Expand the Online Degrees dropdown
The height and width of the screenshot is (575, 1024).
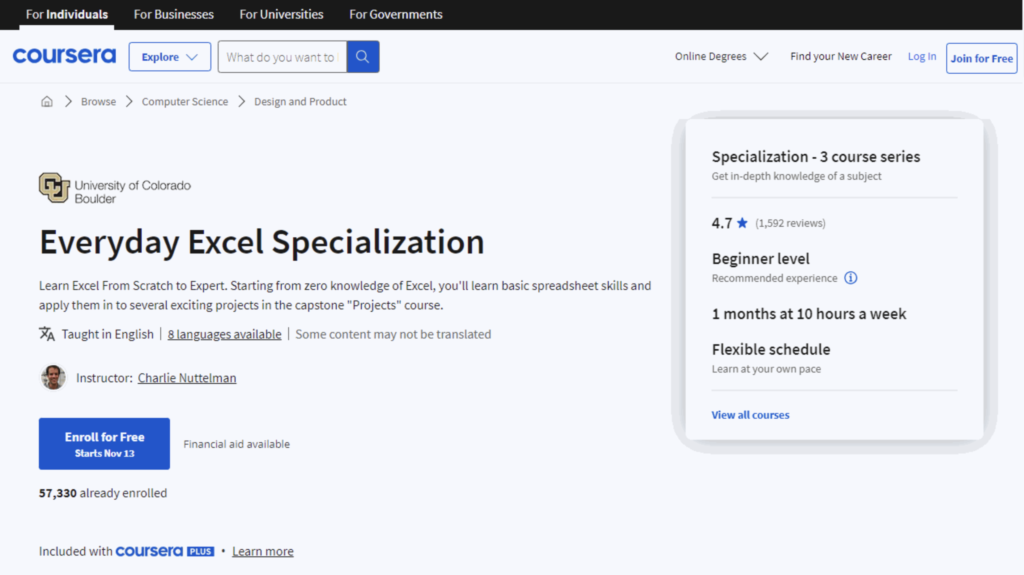click(x=721, y=57)
